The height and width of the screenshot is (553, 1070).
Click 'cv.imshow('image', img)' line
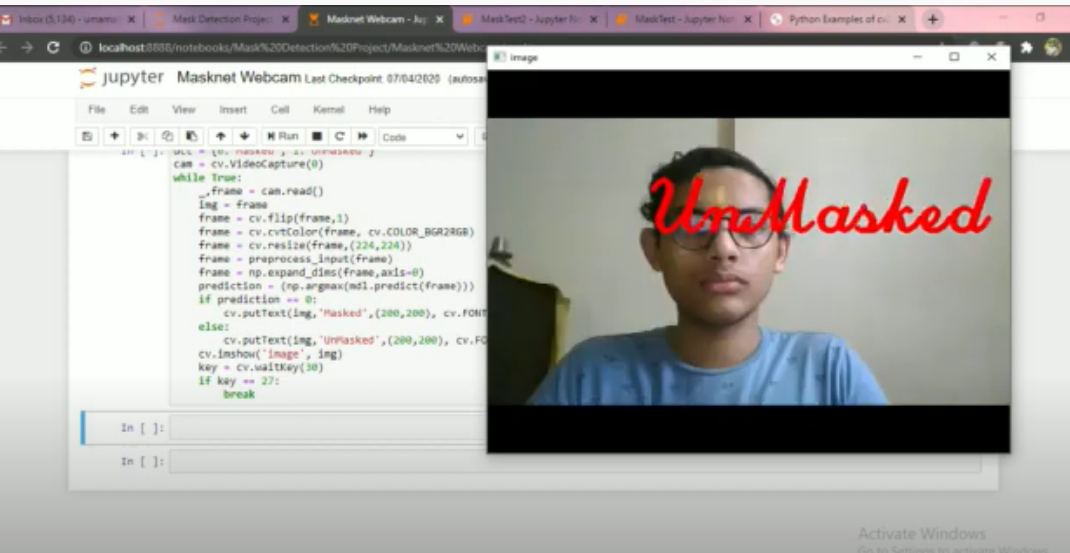click(x=270, y=354)
